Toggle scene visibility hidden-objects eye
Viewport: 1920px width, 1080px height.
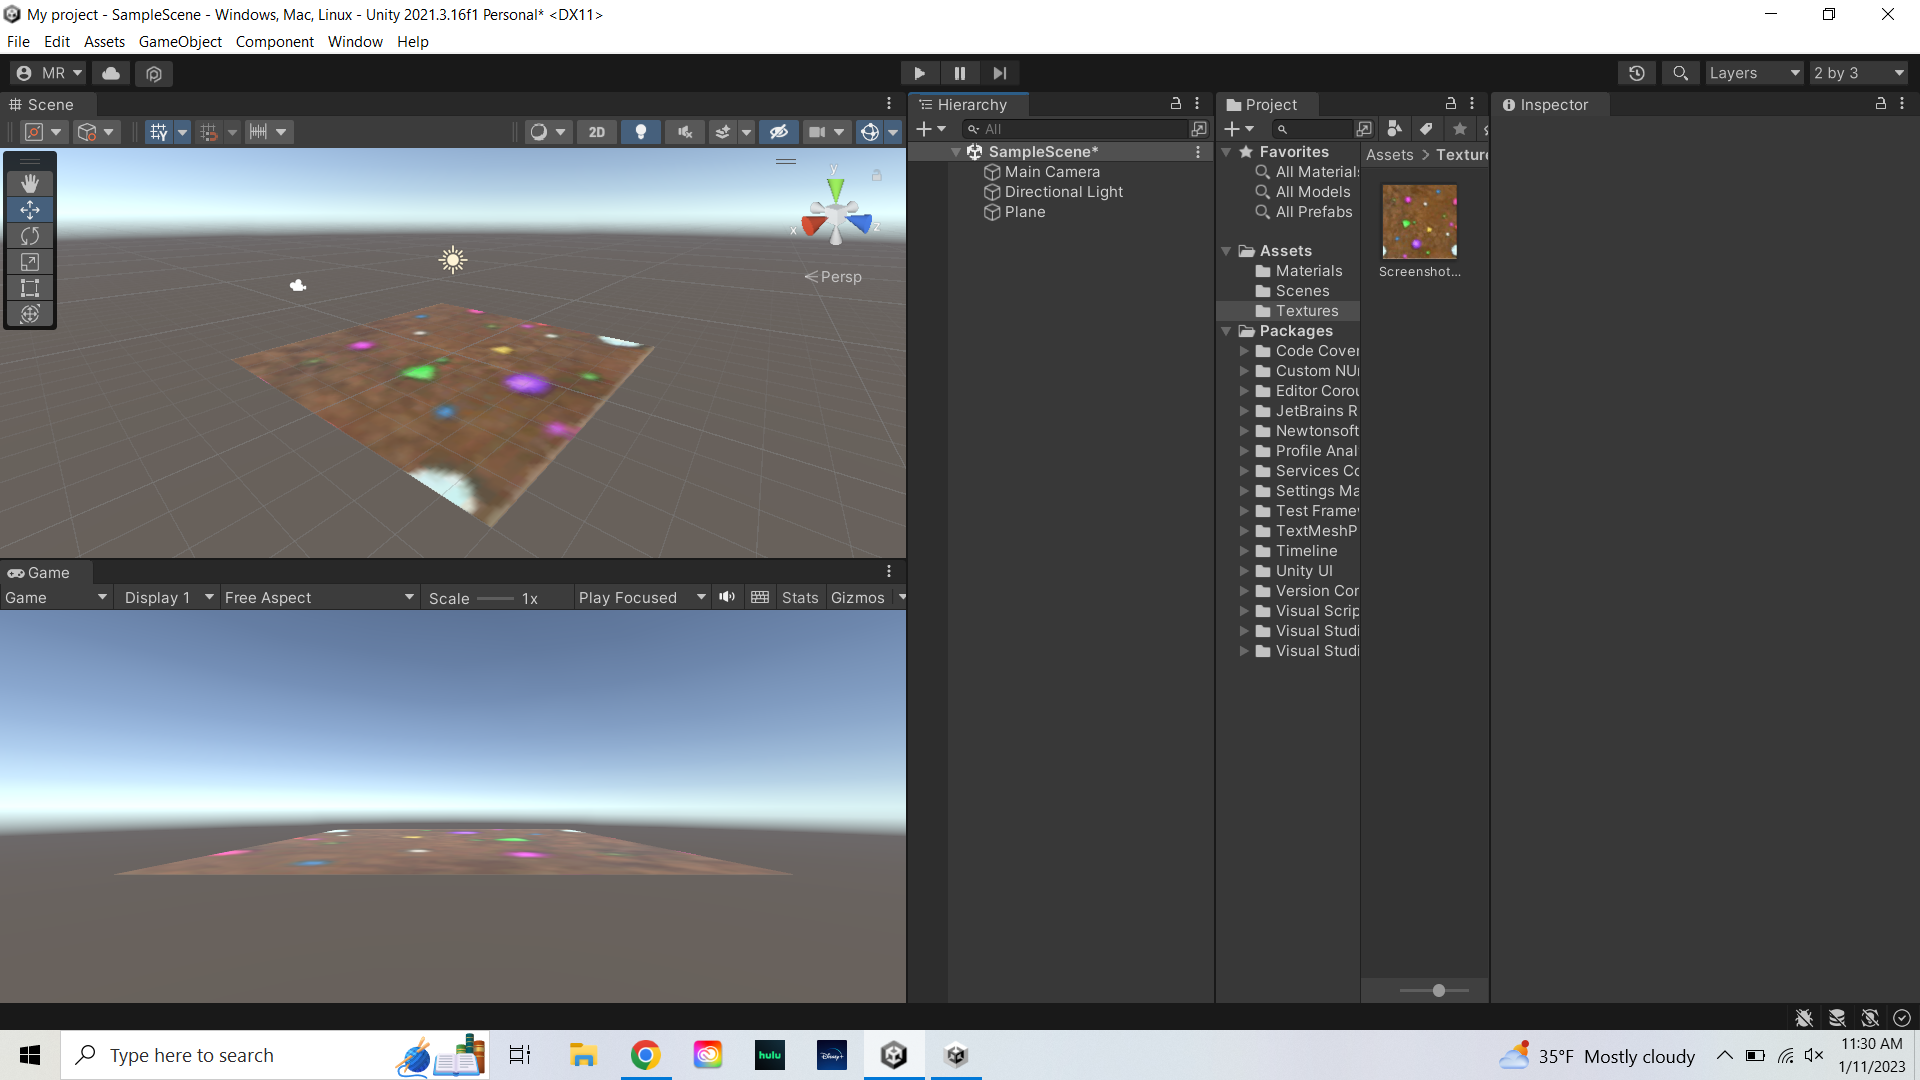pos(778,132)
